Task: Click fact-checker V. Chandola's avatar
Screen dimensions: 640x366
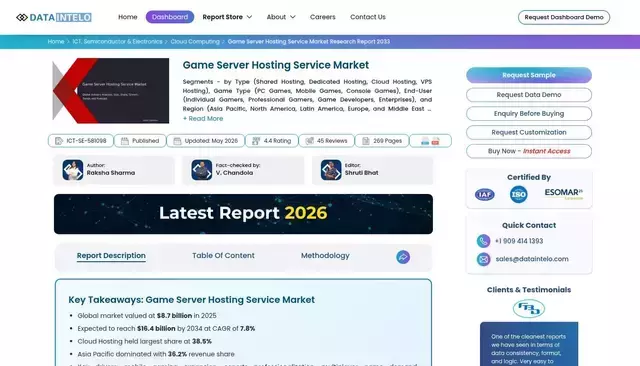Action: 202,170
